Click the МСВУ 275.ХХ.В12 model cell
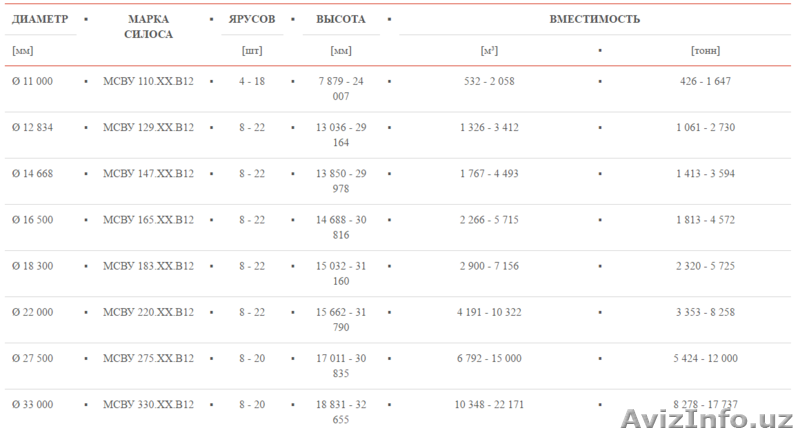The height and width of the screenshot is (435, 800). pos(149,358)
